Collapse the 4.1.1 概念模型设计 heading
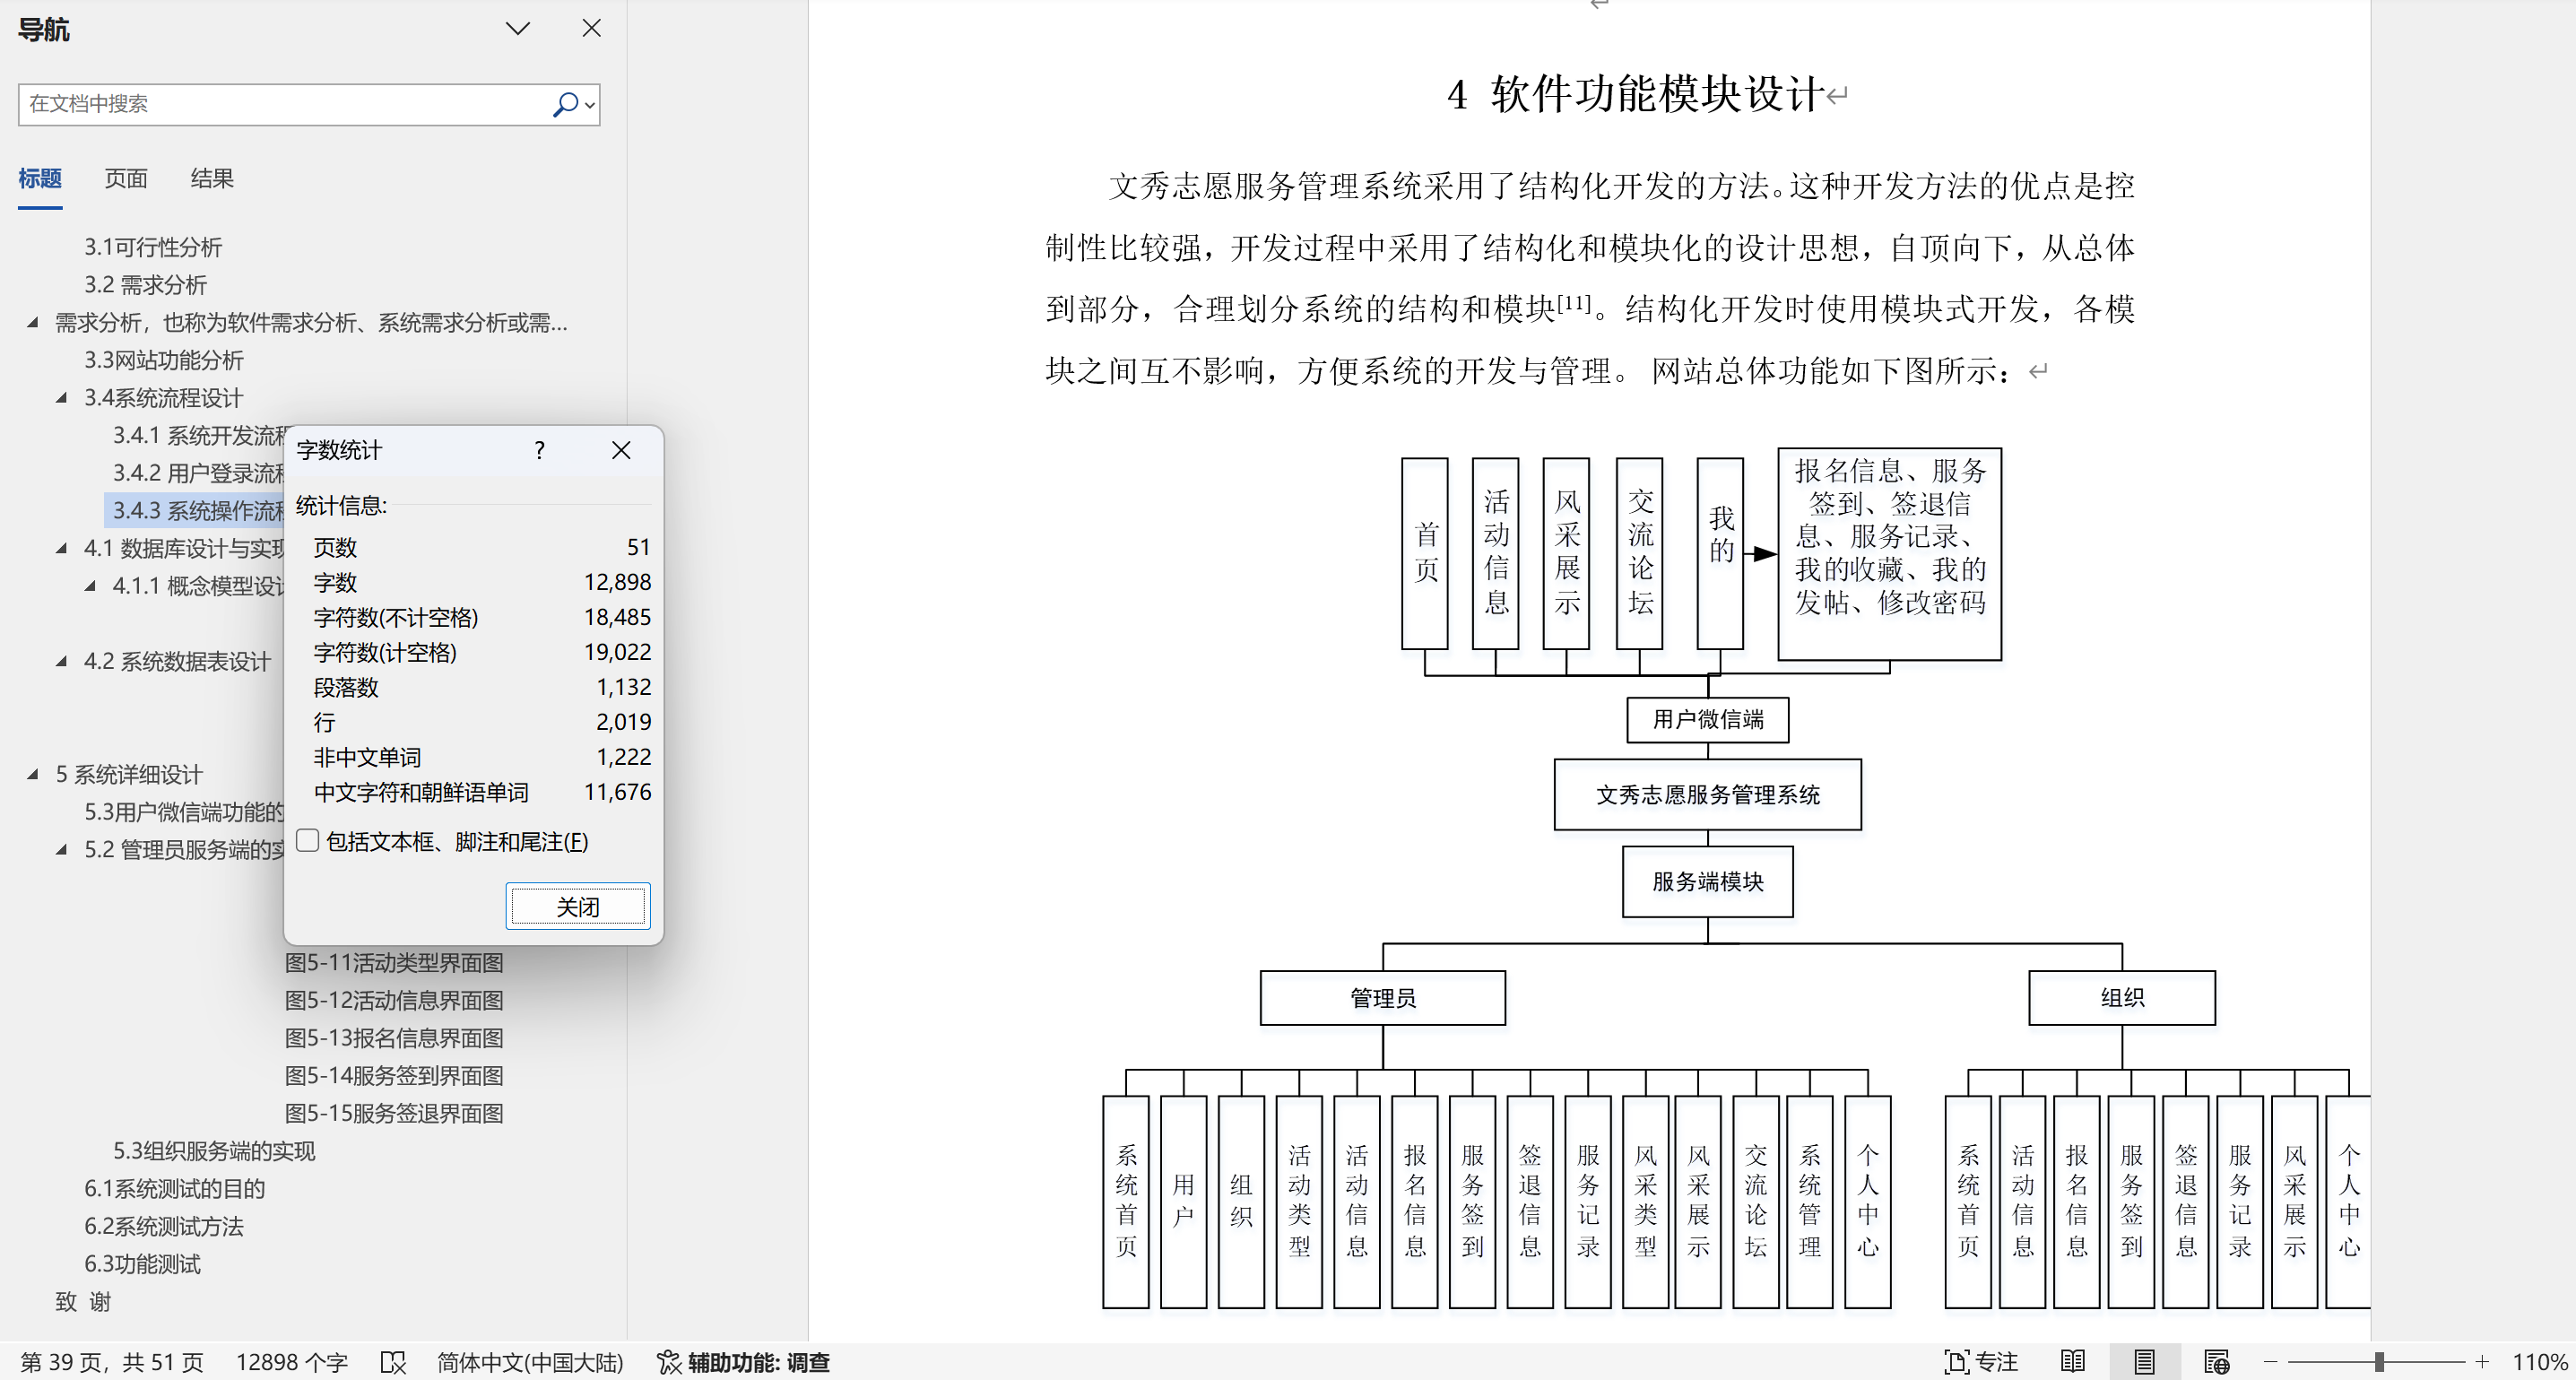This screenshot has height=1380, width=2576. [x=91, y=586]
